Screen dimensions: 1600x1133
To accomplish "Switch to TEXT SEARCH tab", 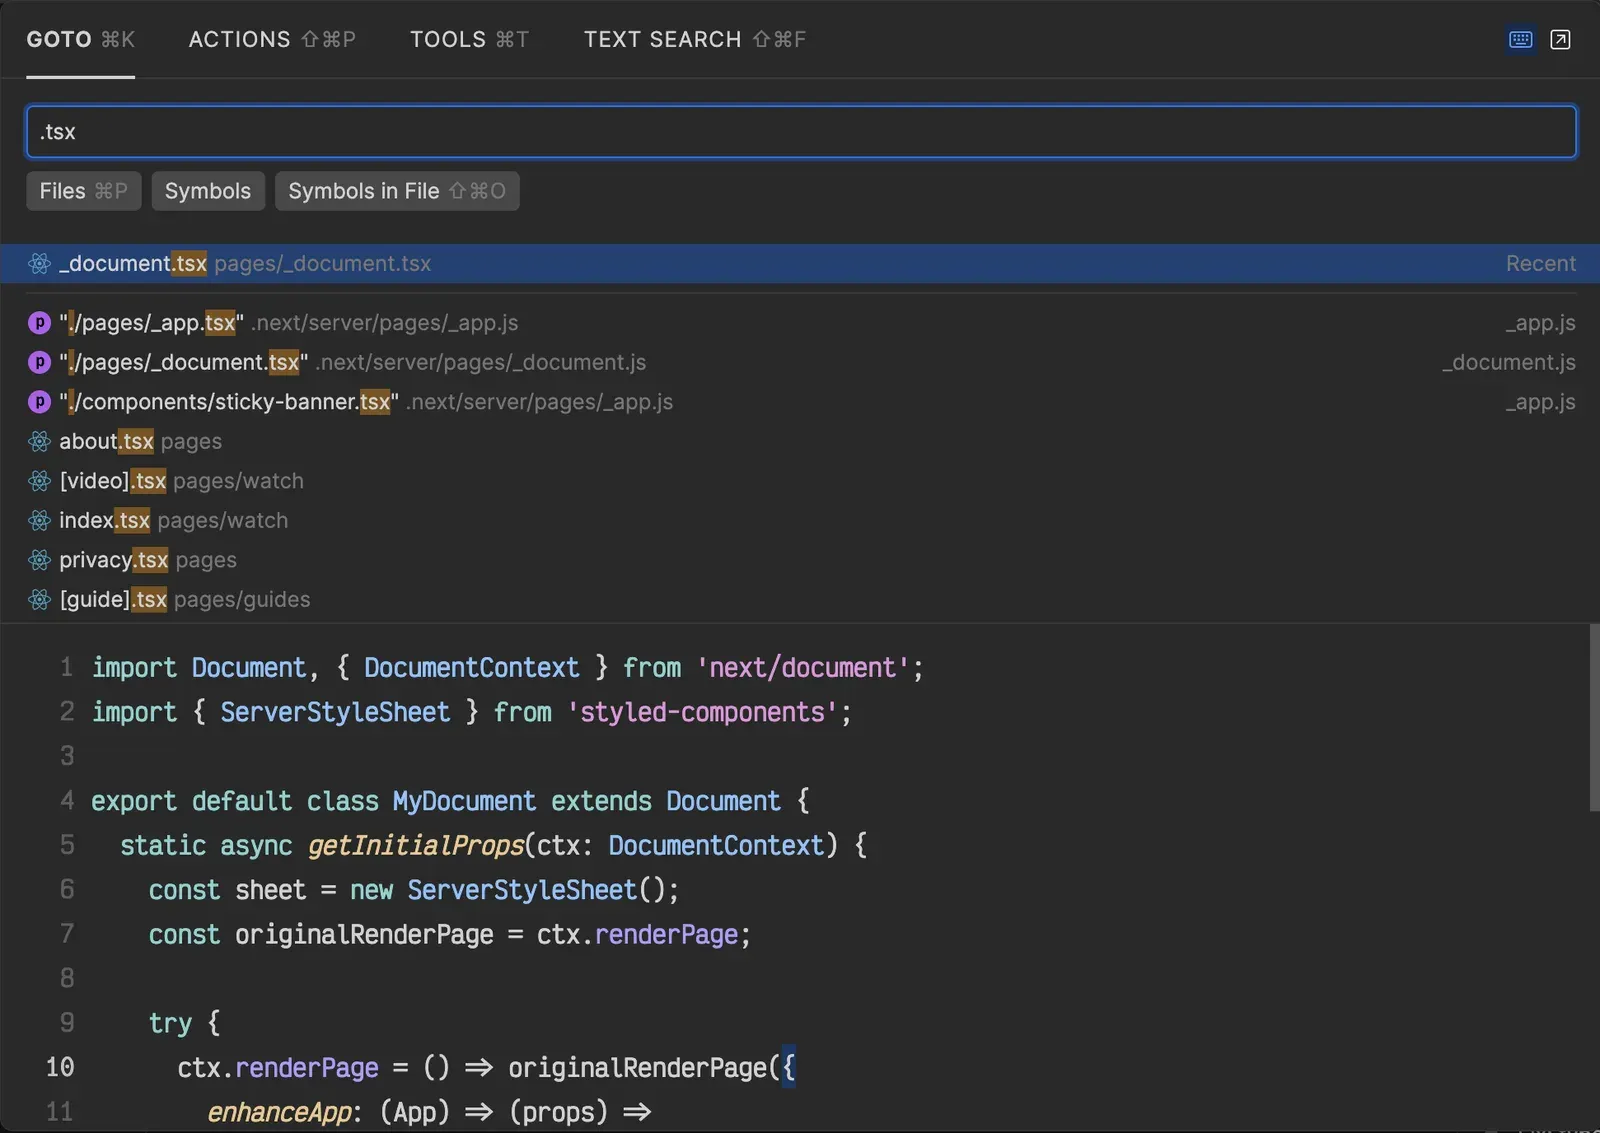I will (x=694, y=39).
